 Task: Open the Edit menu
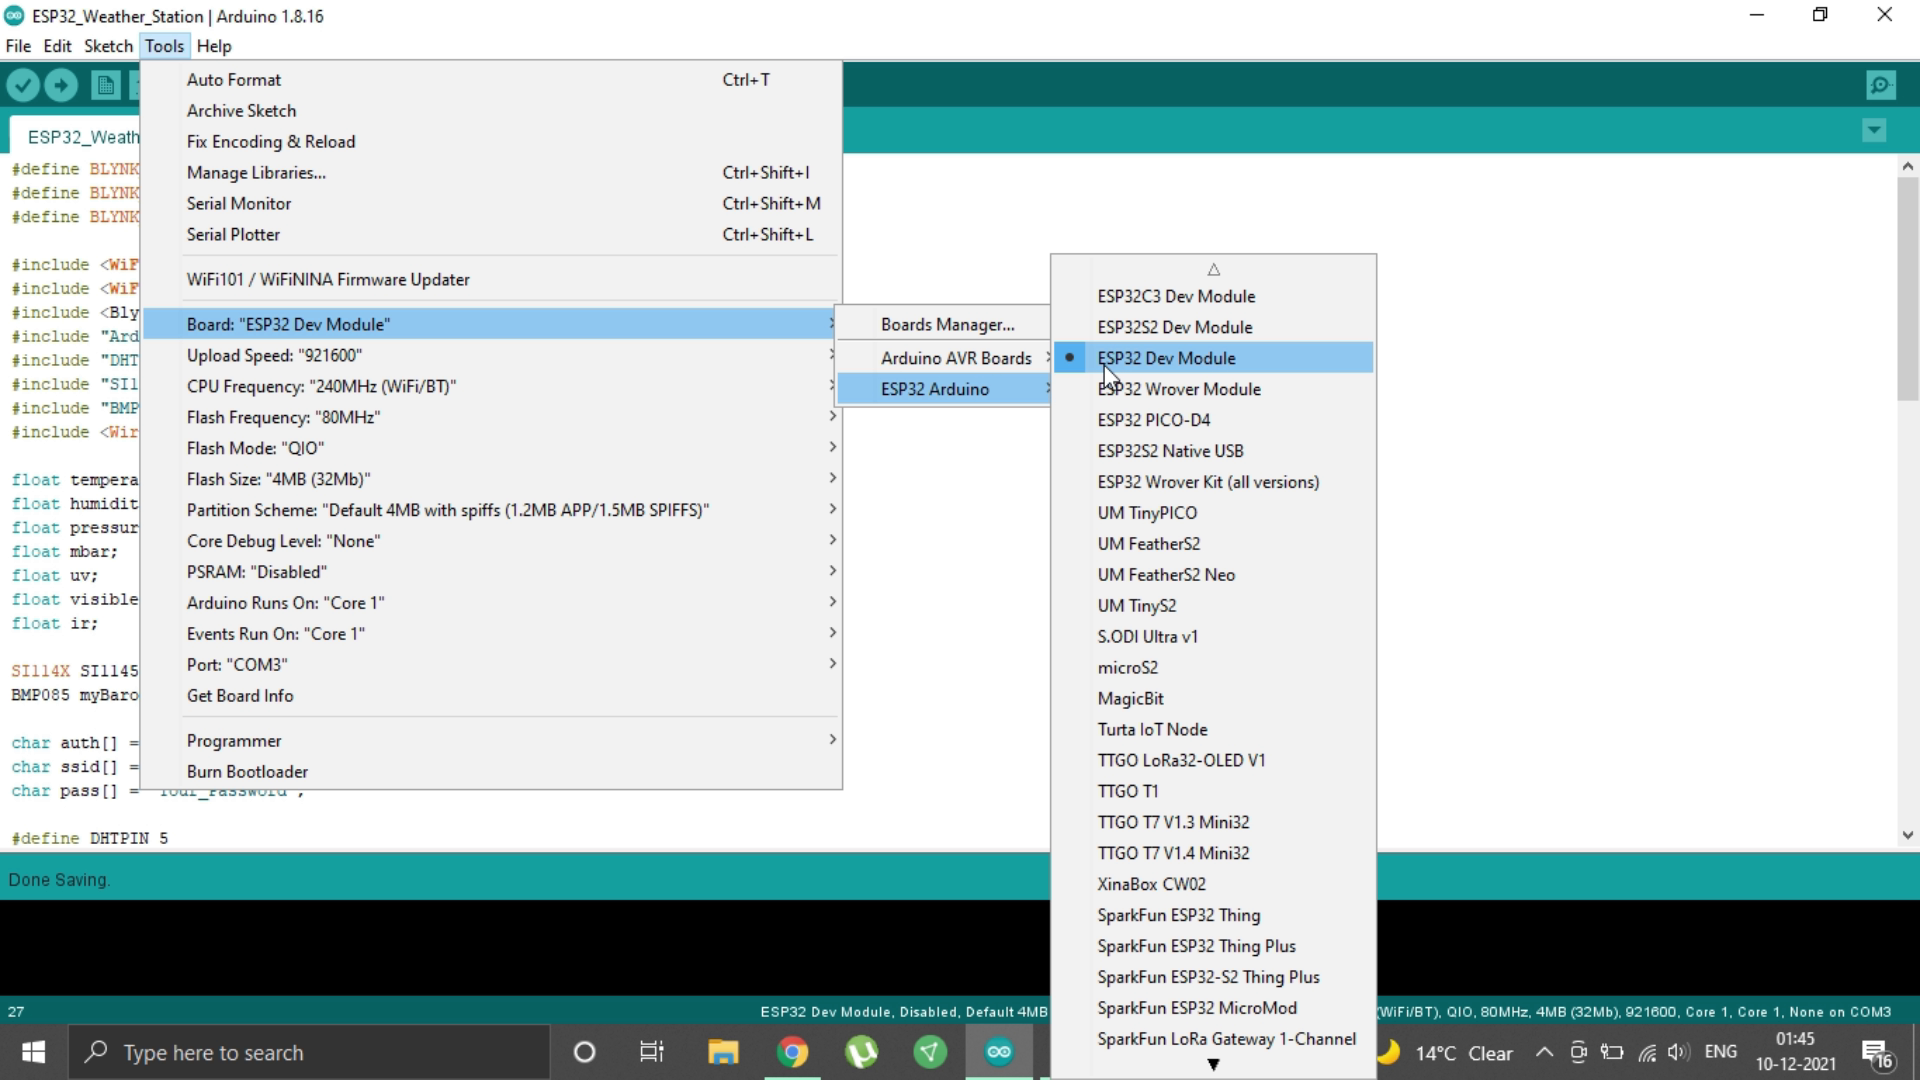(57, 46)
